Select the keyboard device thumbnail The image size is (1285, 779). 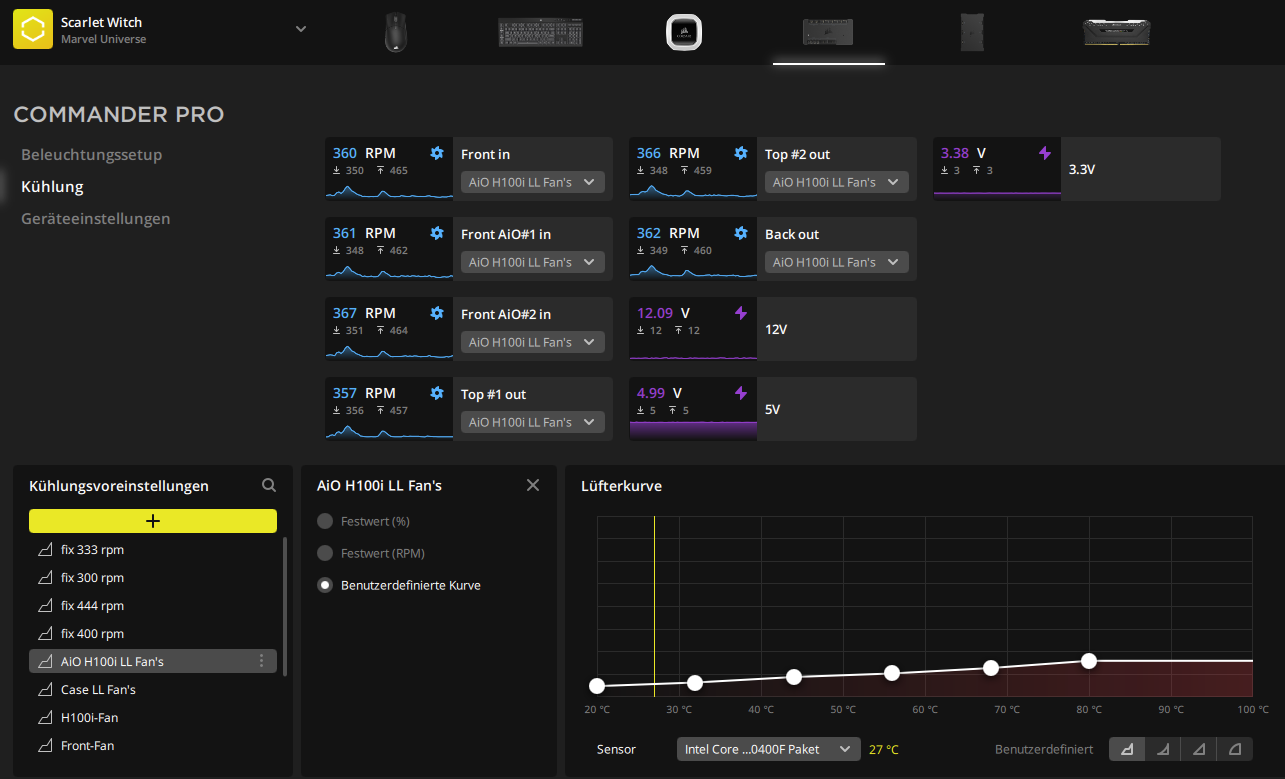[540, 32]
